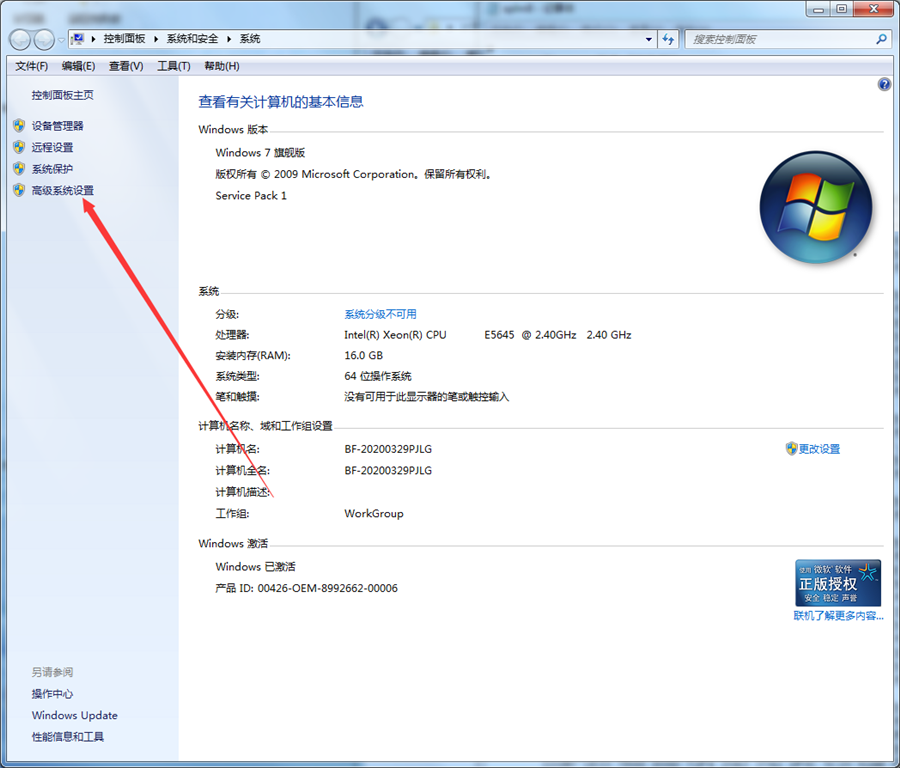Maximize the System window
This screenshot has height=768, width=900.
pyautogui.click(x=841, y=9)
